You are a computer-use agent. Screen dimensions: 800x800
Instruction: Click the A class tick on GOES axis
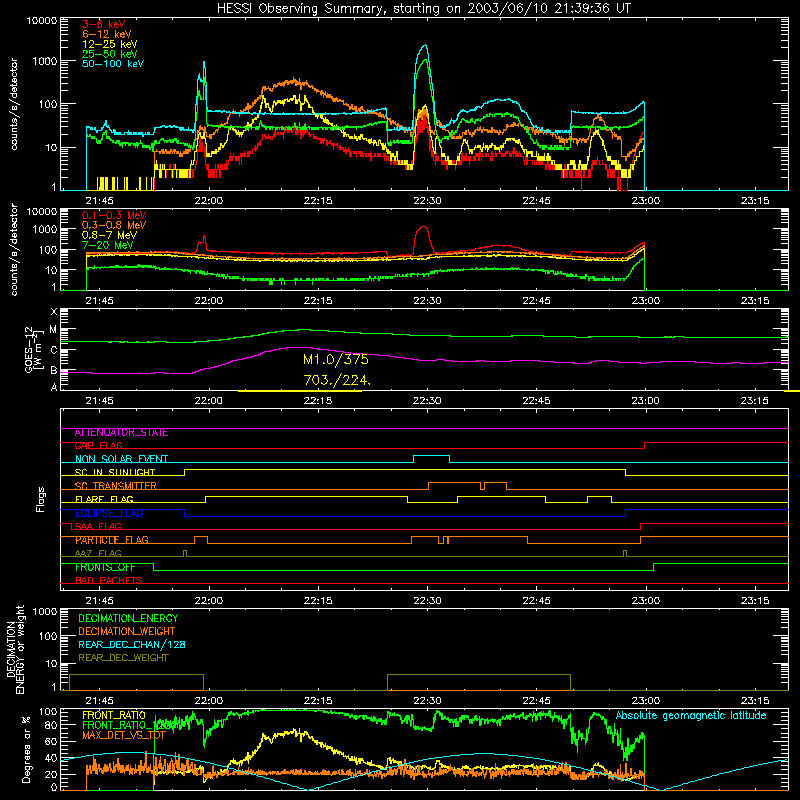coord(54,387)
